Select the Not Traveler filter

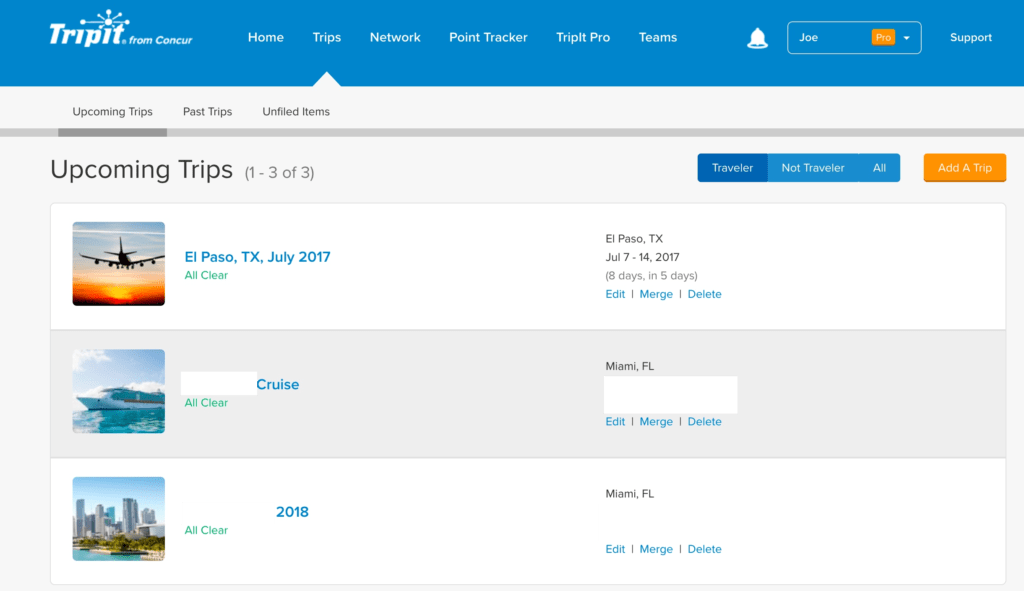(x=812, y=168)
